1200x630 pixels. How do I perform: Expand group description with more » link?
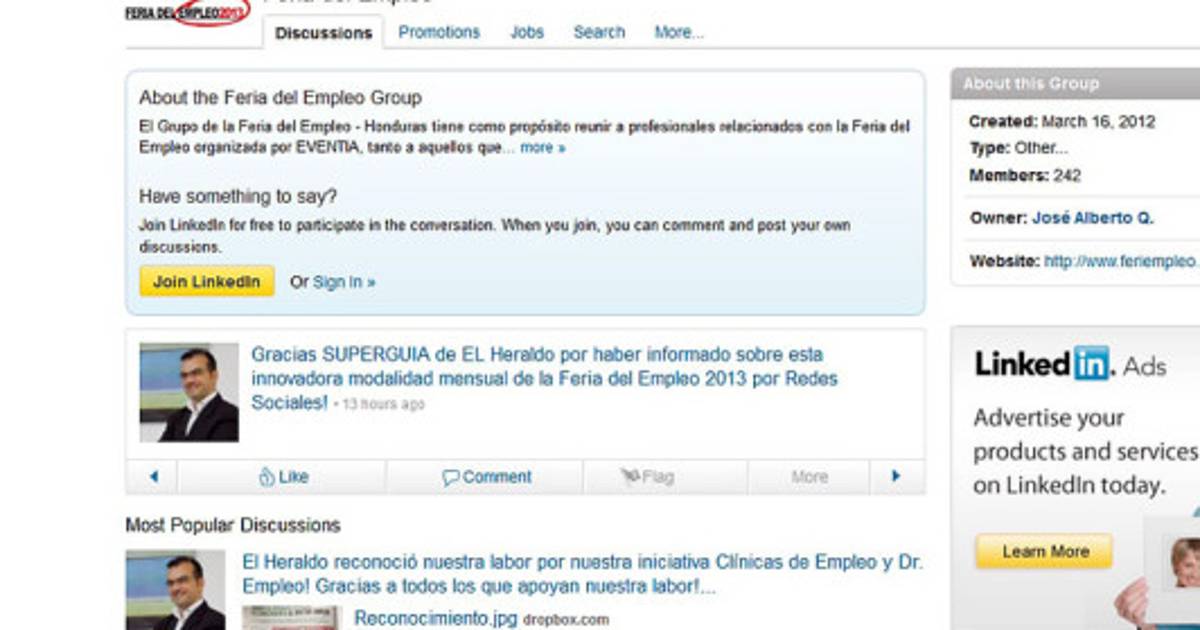pyautogui.click(x=542, y=147)
